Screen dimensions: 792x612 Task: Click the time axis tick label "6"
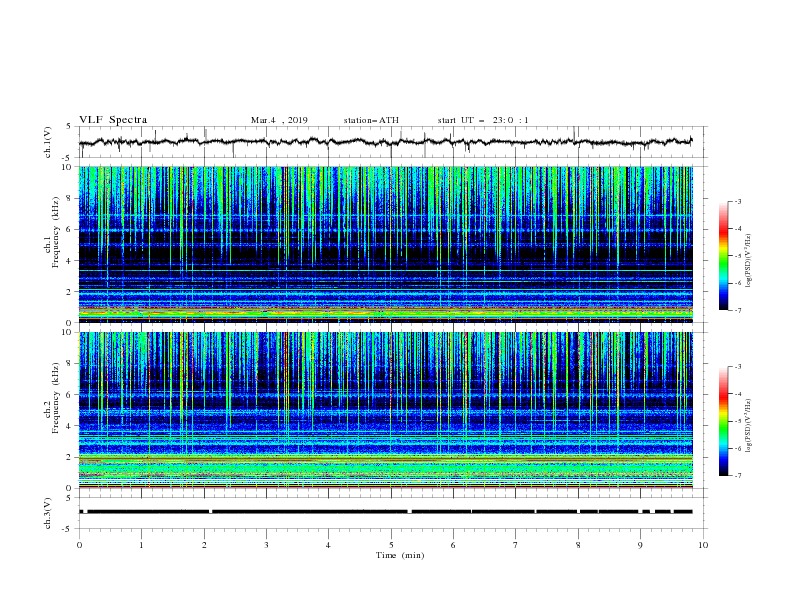click(453, 545)
